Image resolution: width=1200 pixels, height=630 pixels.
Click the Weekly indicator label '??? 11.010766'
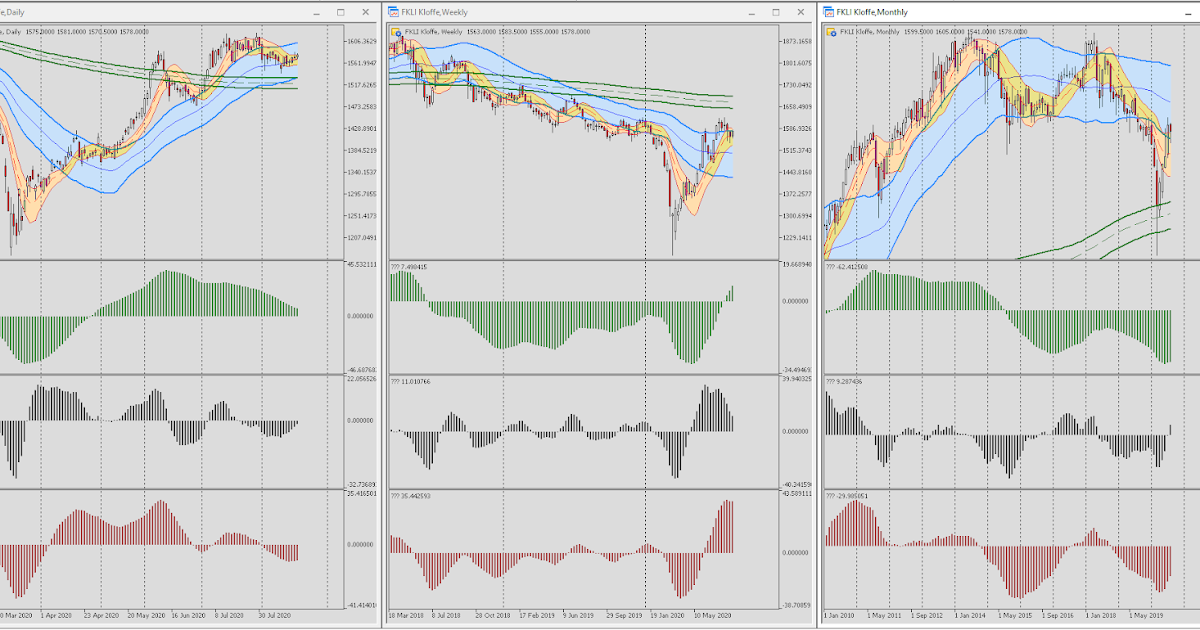409,382
